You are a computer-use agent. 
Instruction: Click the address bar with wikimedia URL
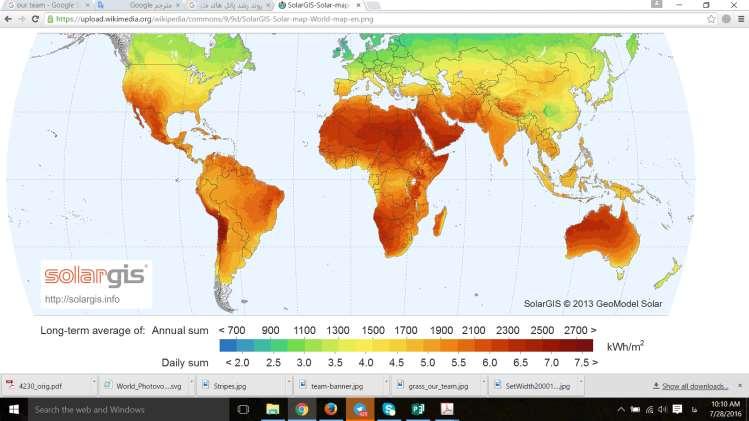point(375,19)
